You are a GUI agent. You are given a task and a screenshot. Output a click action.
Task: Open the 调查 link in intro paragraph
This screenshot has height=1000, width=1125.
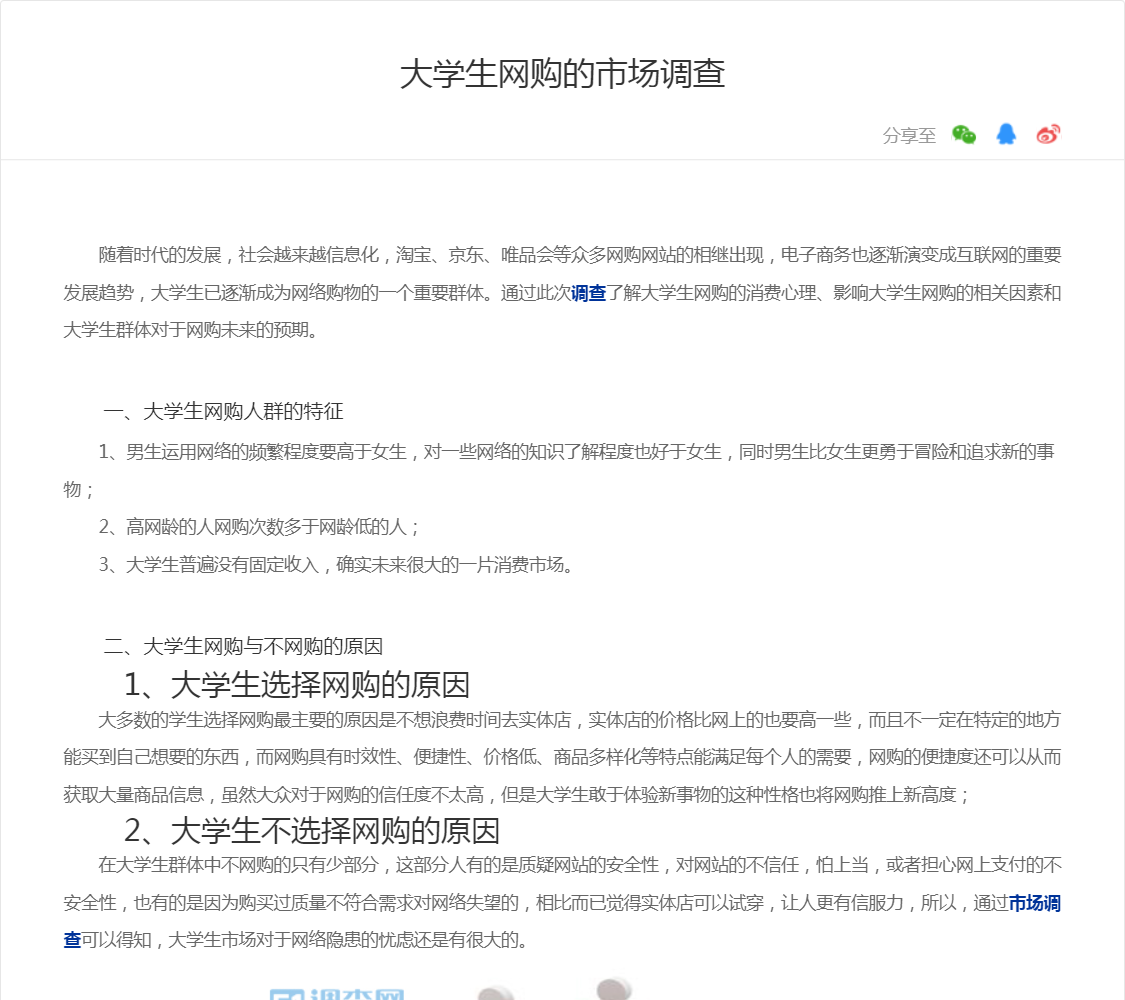coord(588,293)
